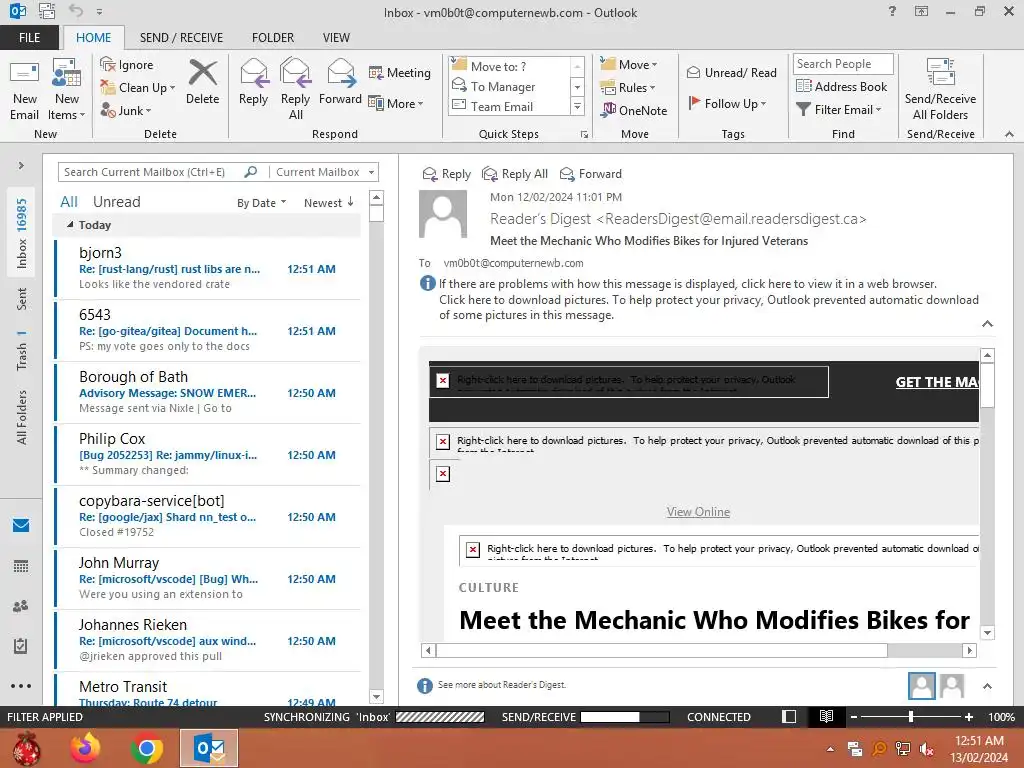Show All messages filter
This screenshot has height=768, width=1024.
(69, 202)
